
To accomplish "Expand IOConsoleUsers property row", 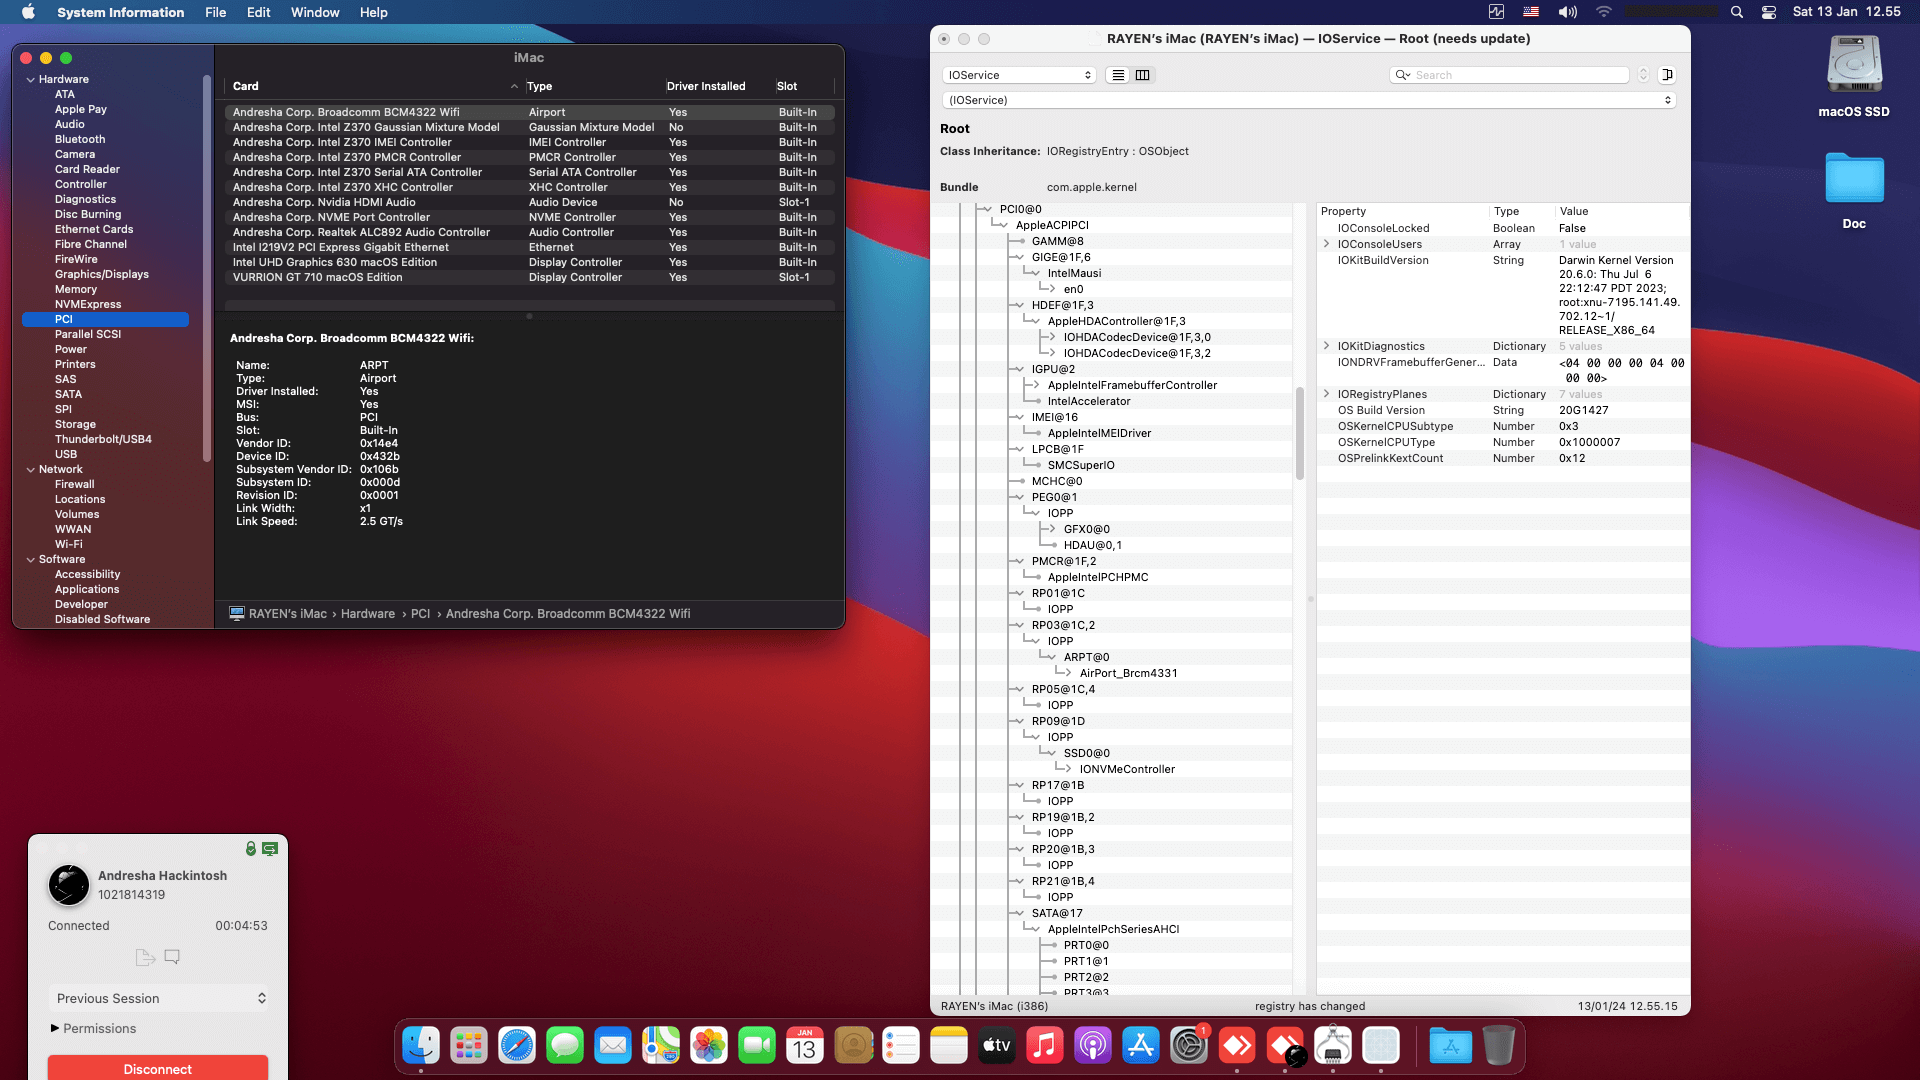I will click(x=1327, y=244).
